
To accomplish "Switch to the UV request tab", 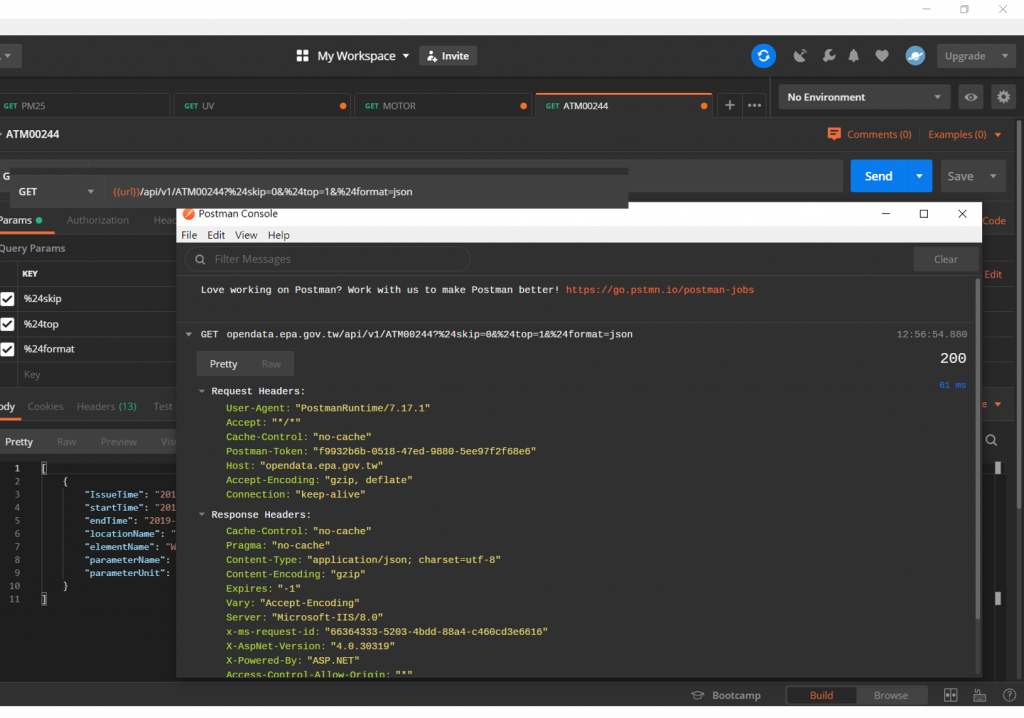I will 262,106.
